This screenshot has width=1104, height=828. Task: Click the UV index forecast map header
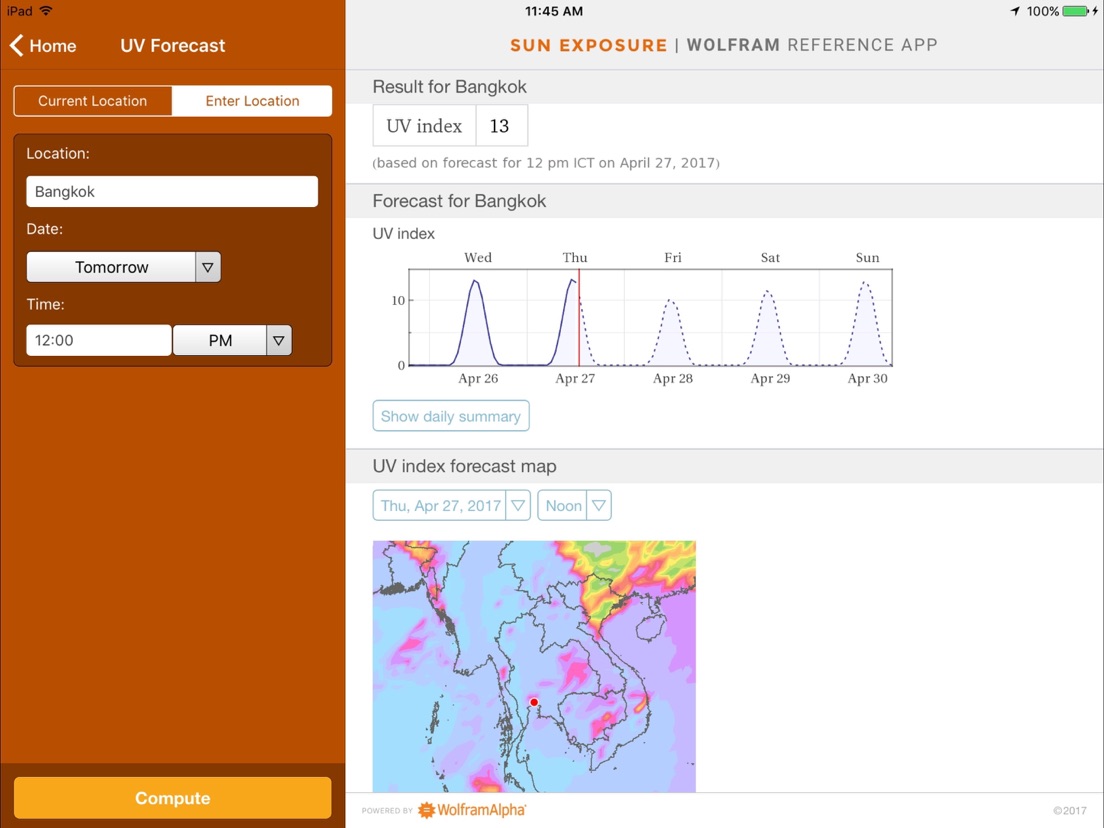pos(464,466)
